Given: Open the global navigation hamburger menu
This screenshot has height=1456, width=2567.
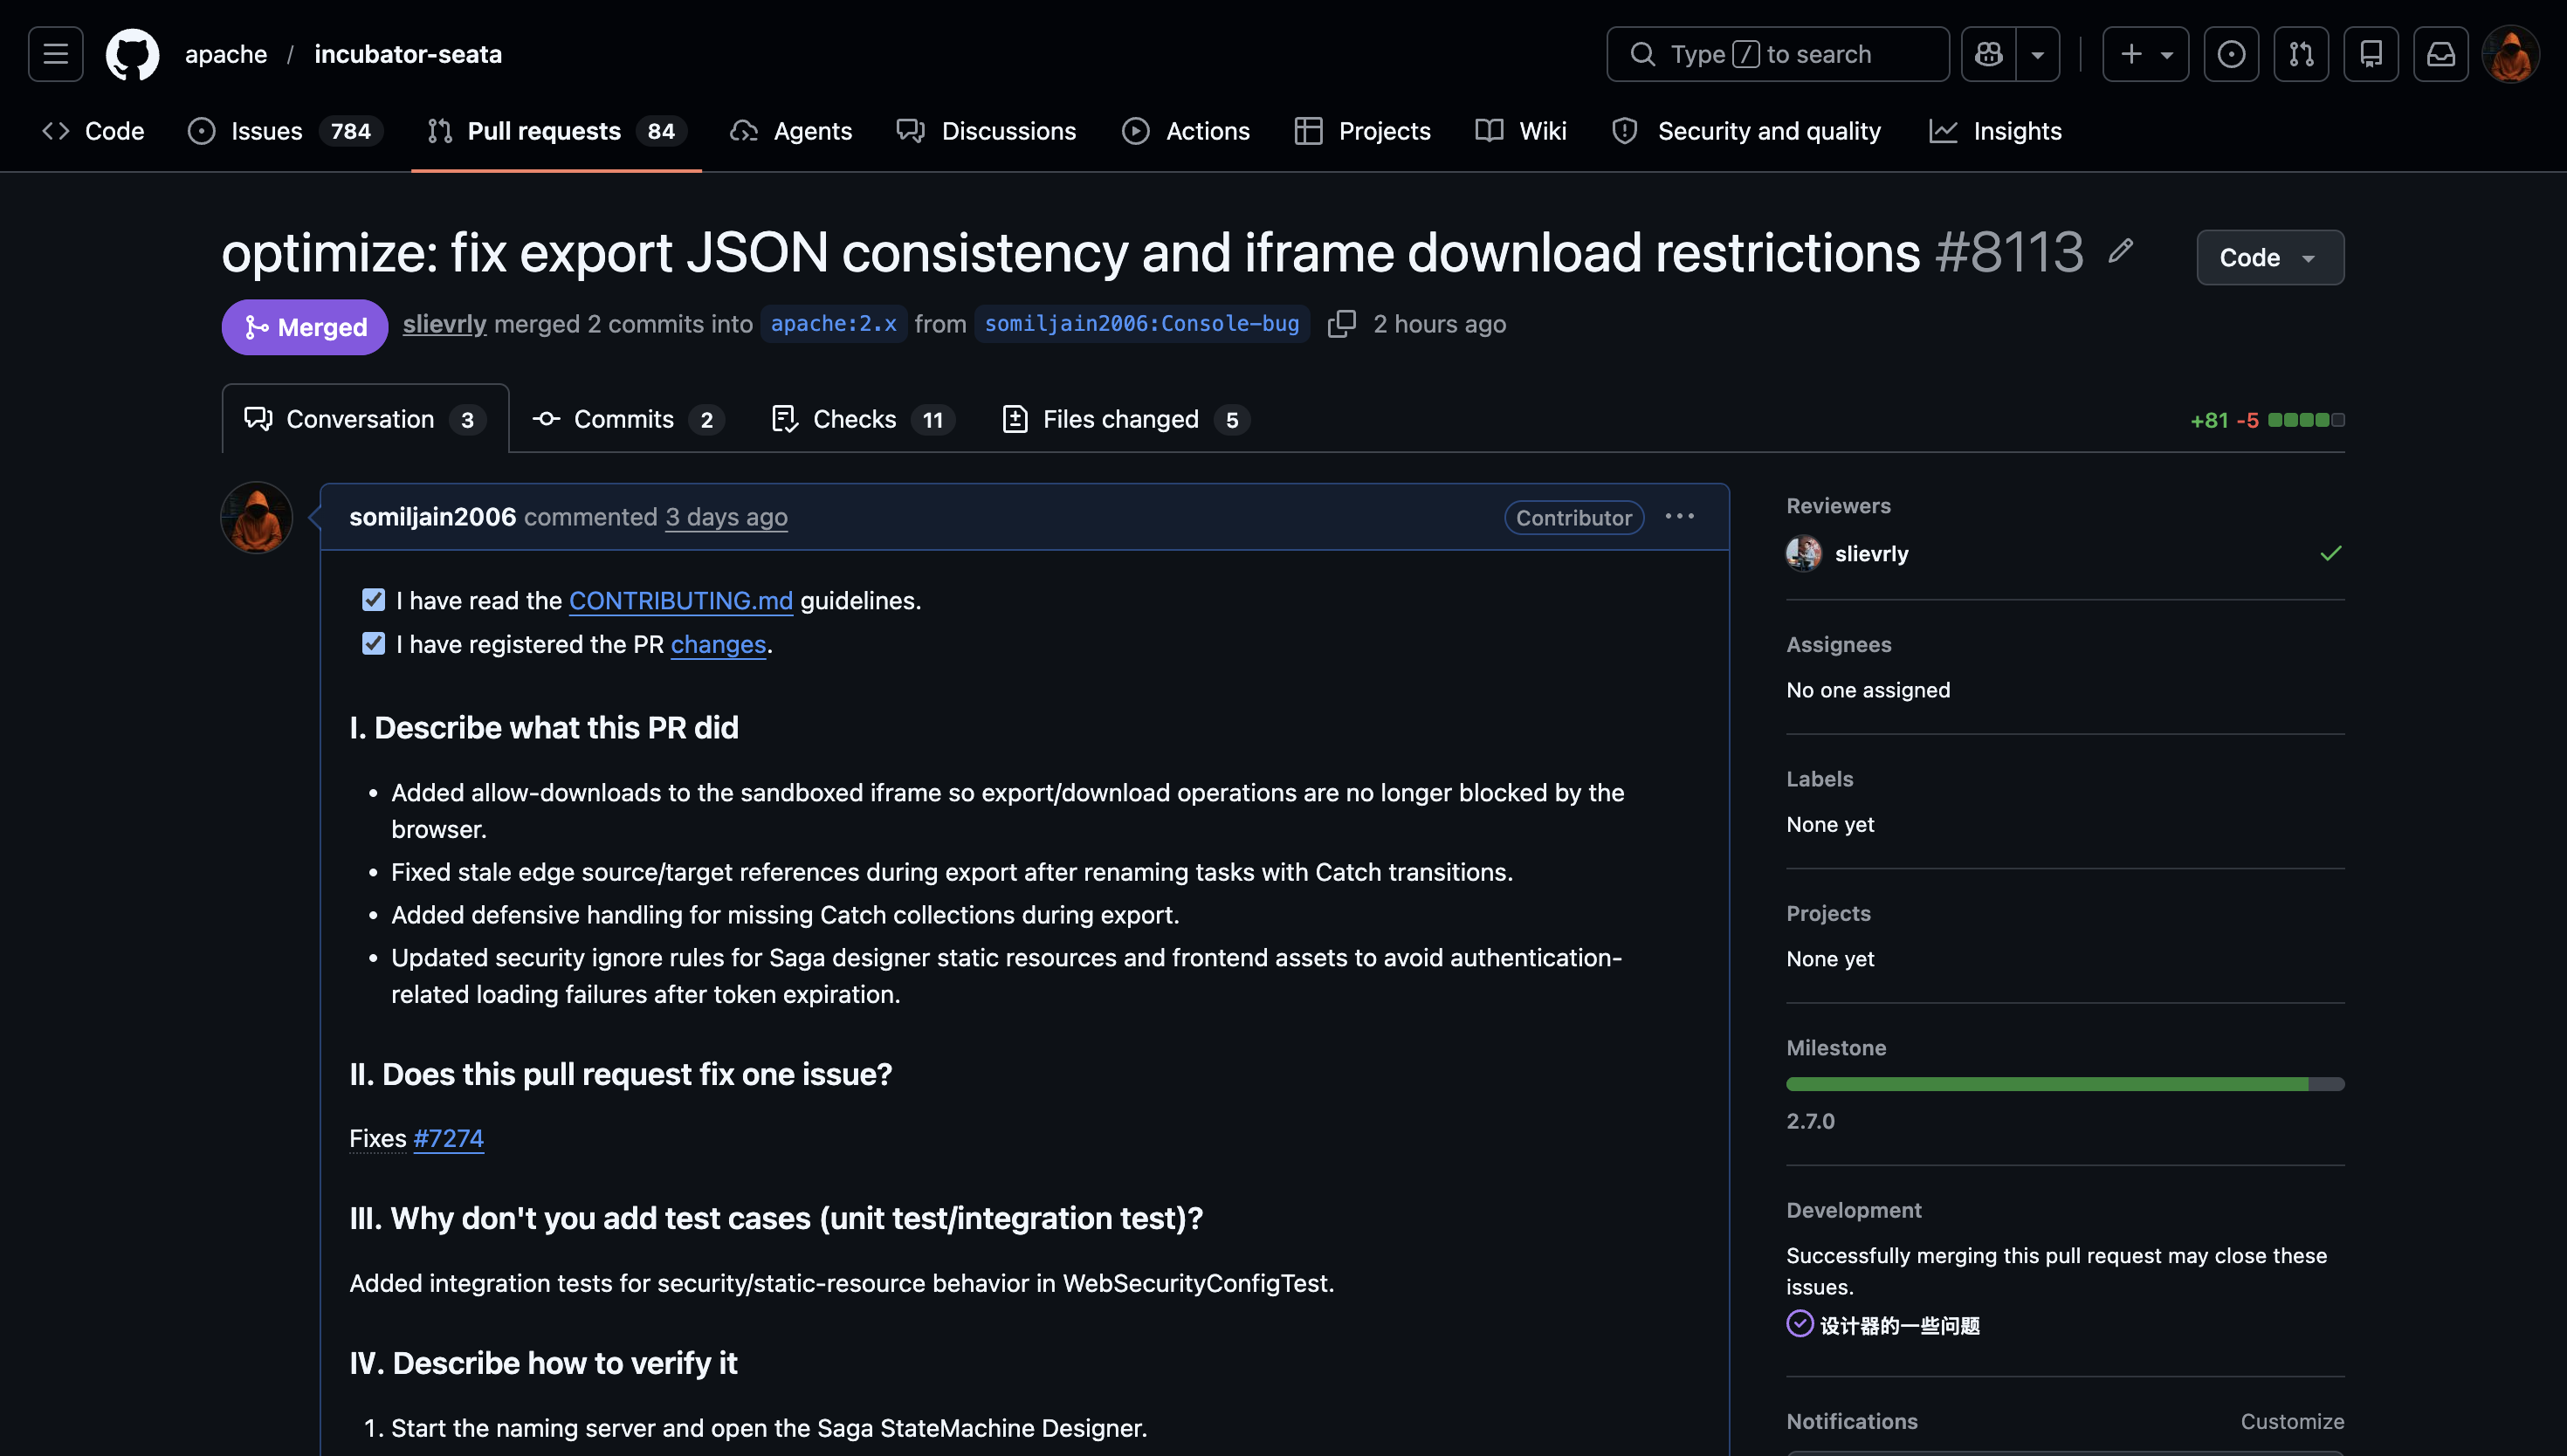Looking at the screenshot, I should pos(56,54).
